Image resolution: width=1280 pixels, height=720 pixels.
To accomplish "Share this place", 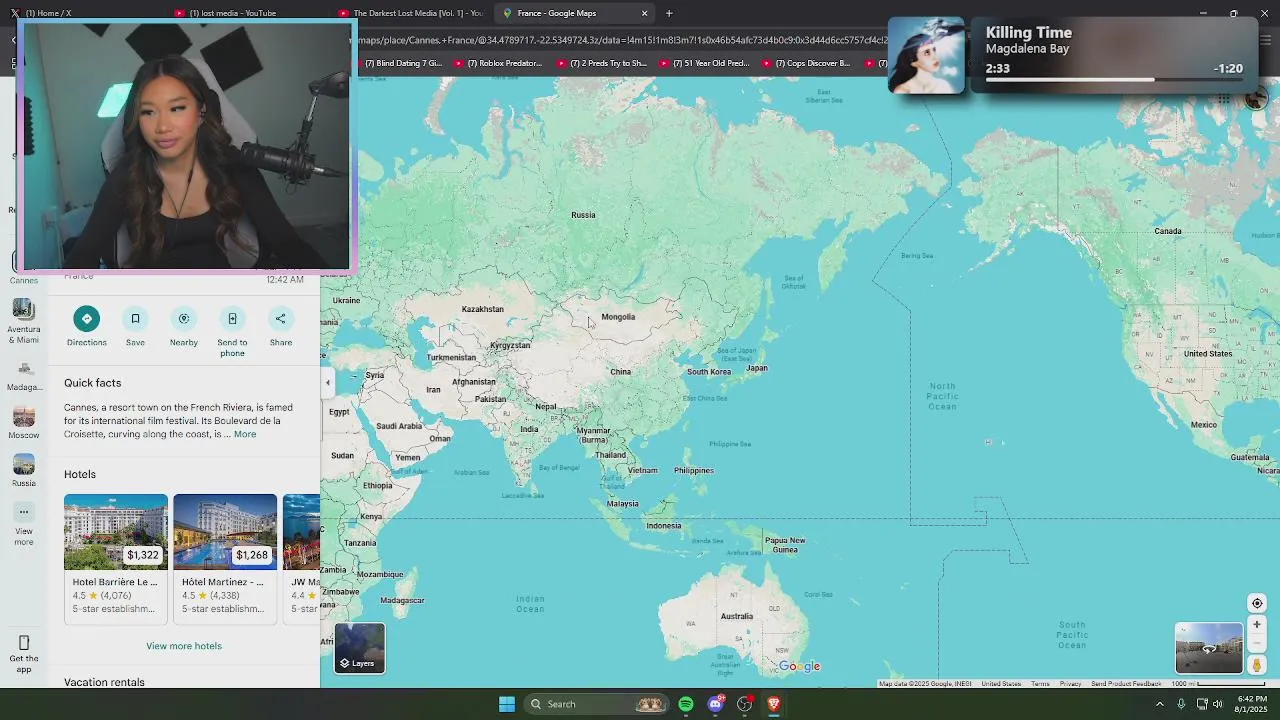I will 281,318.
